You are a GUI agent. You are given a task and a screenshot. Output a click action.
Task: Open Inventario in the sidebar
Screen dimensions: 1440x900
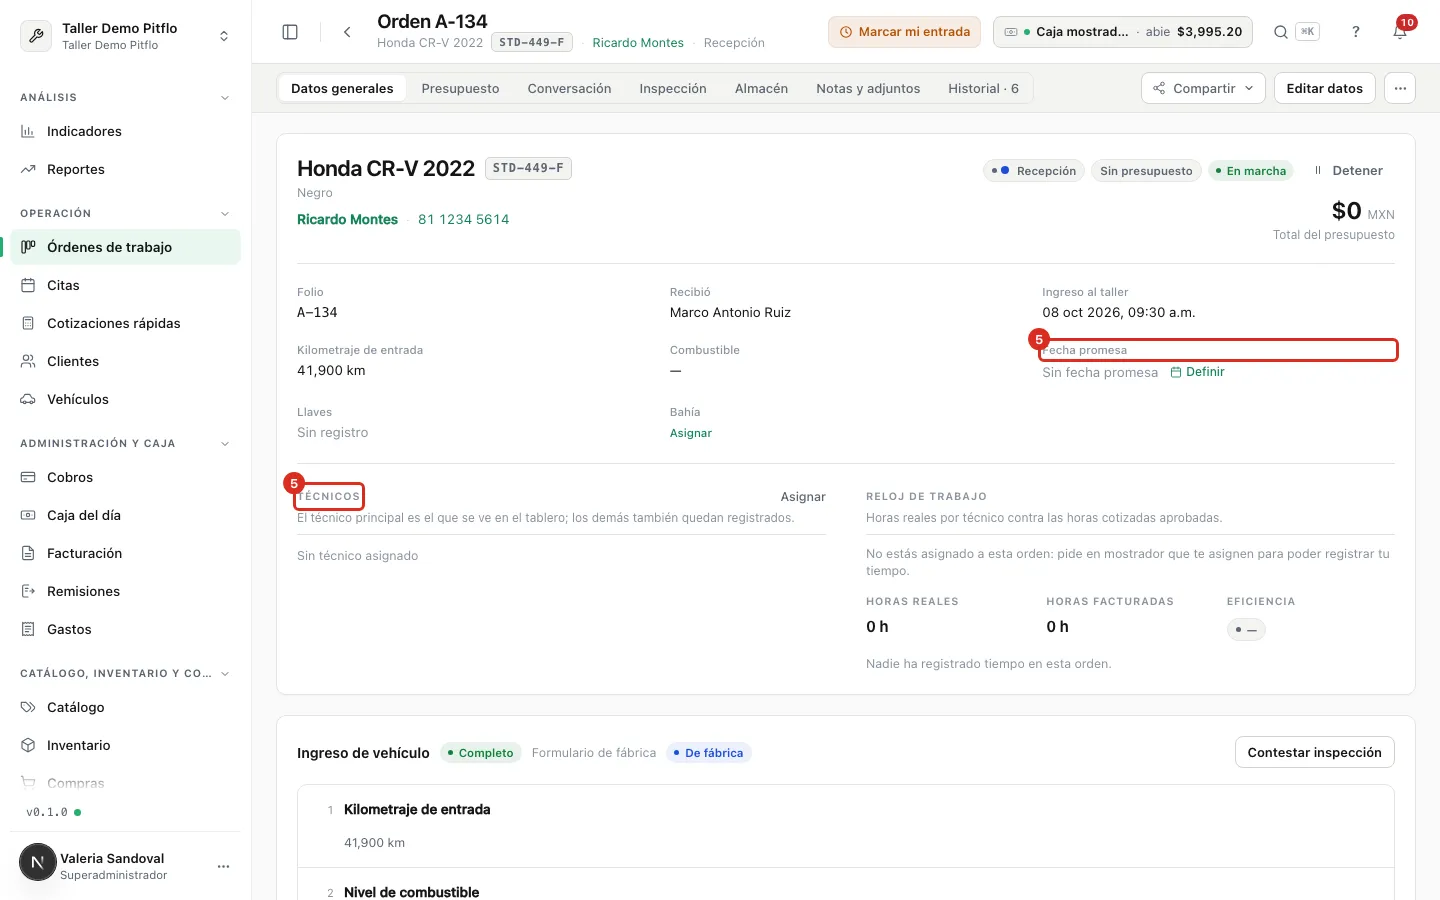pyautogui.click(x=126, y=745)
